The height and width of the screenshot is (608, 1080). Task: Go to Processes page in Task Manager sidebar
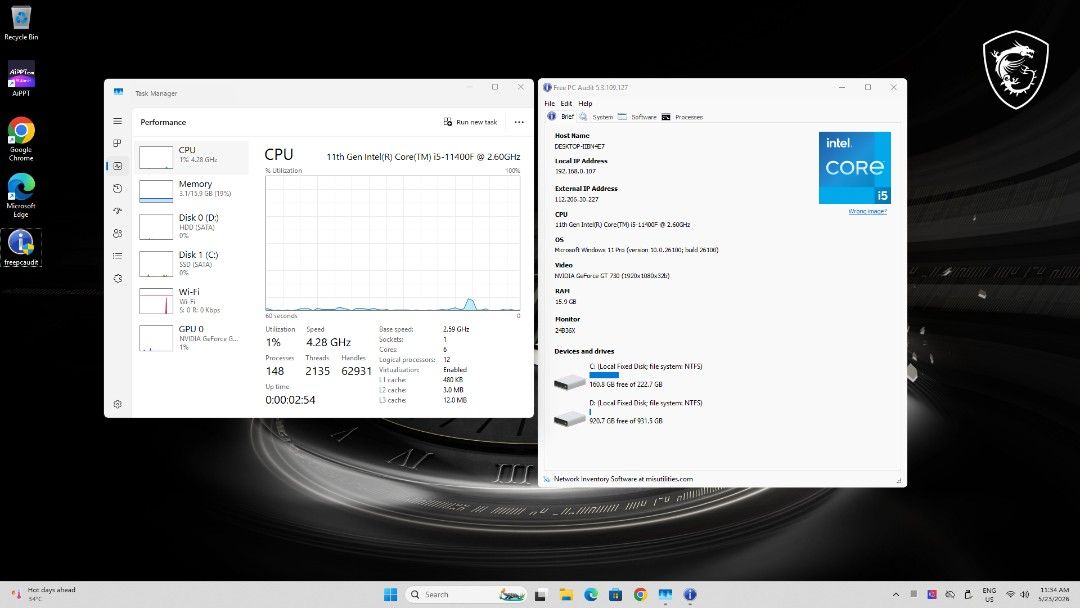pyautogui.click(x=118, y=143)
